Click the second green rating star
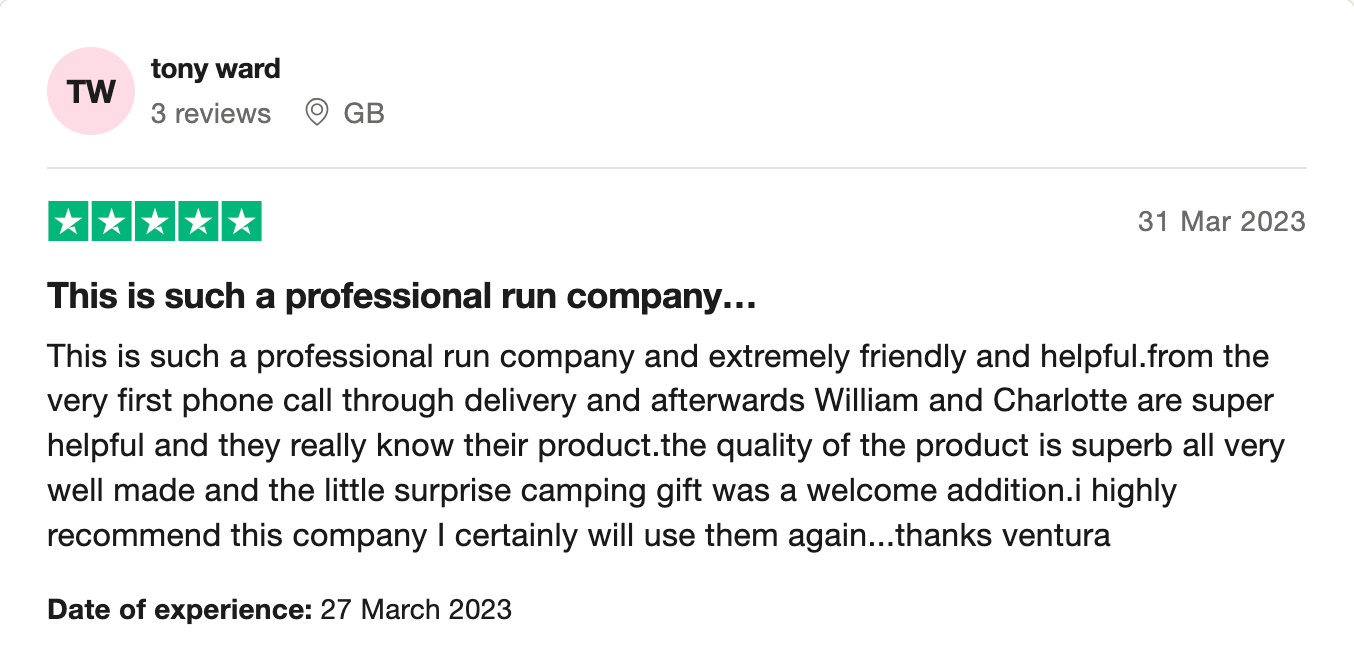1354x660 pixels. (112, 222)
